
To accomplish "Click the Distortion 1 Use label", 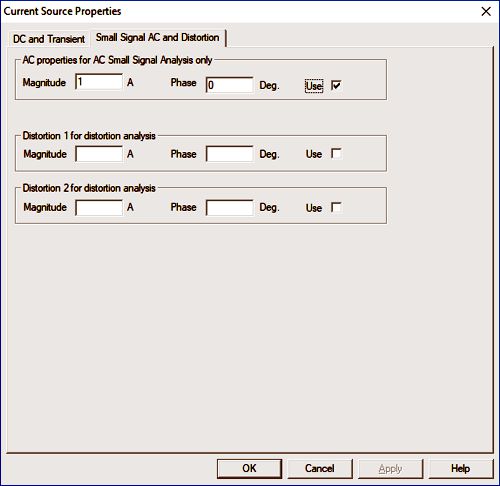I will (x=314, y=154).
